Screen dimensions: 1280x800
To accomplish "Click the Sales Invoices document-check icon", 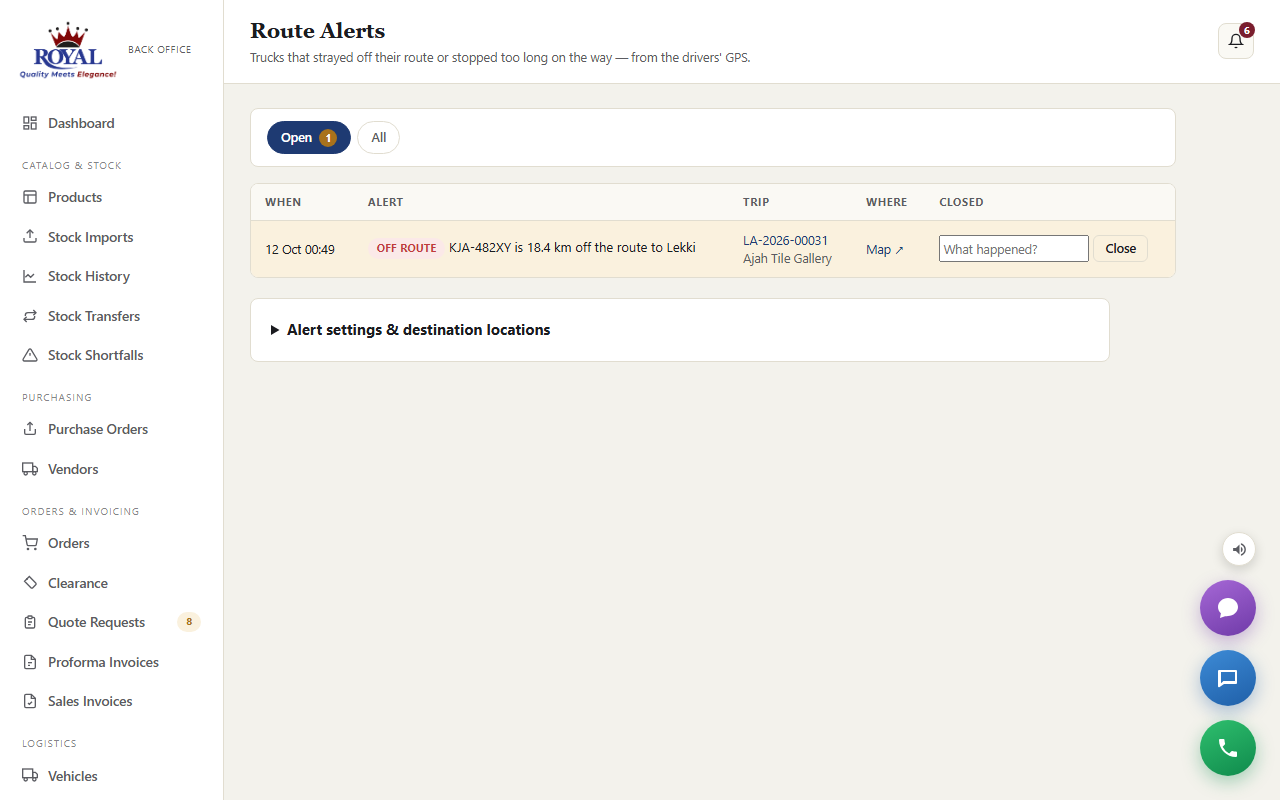I will [30, 701].
